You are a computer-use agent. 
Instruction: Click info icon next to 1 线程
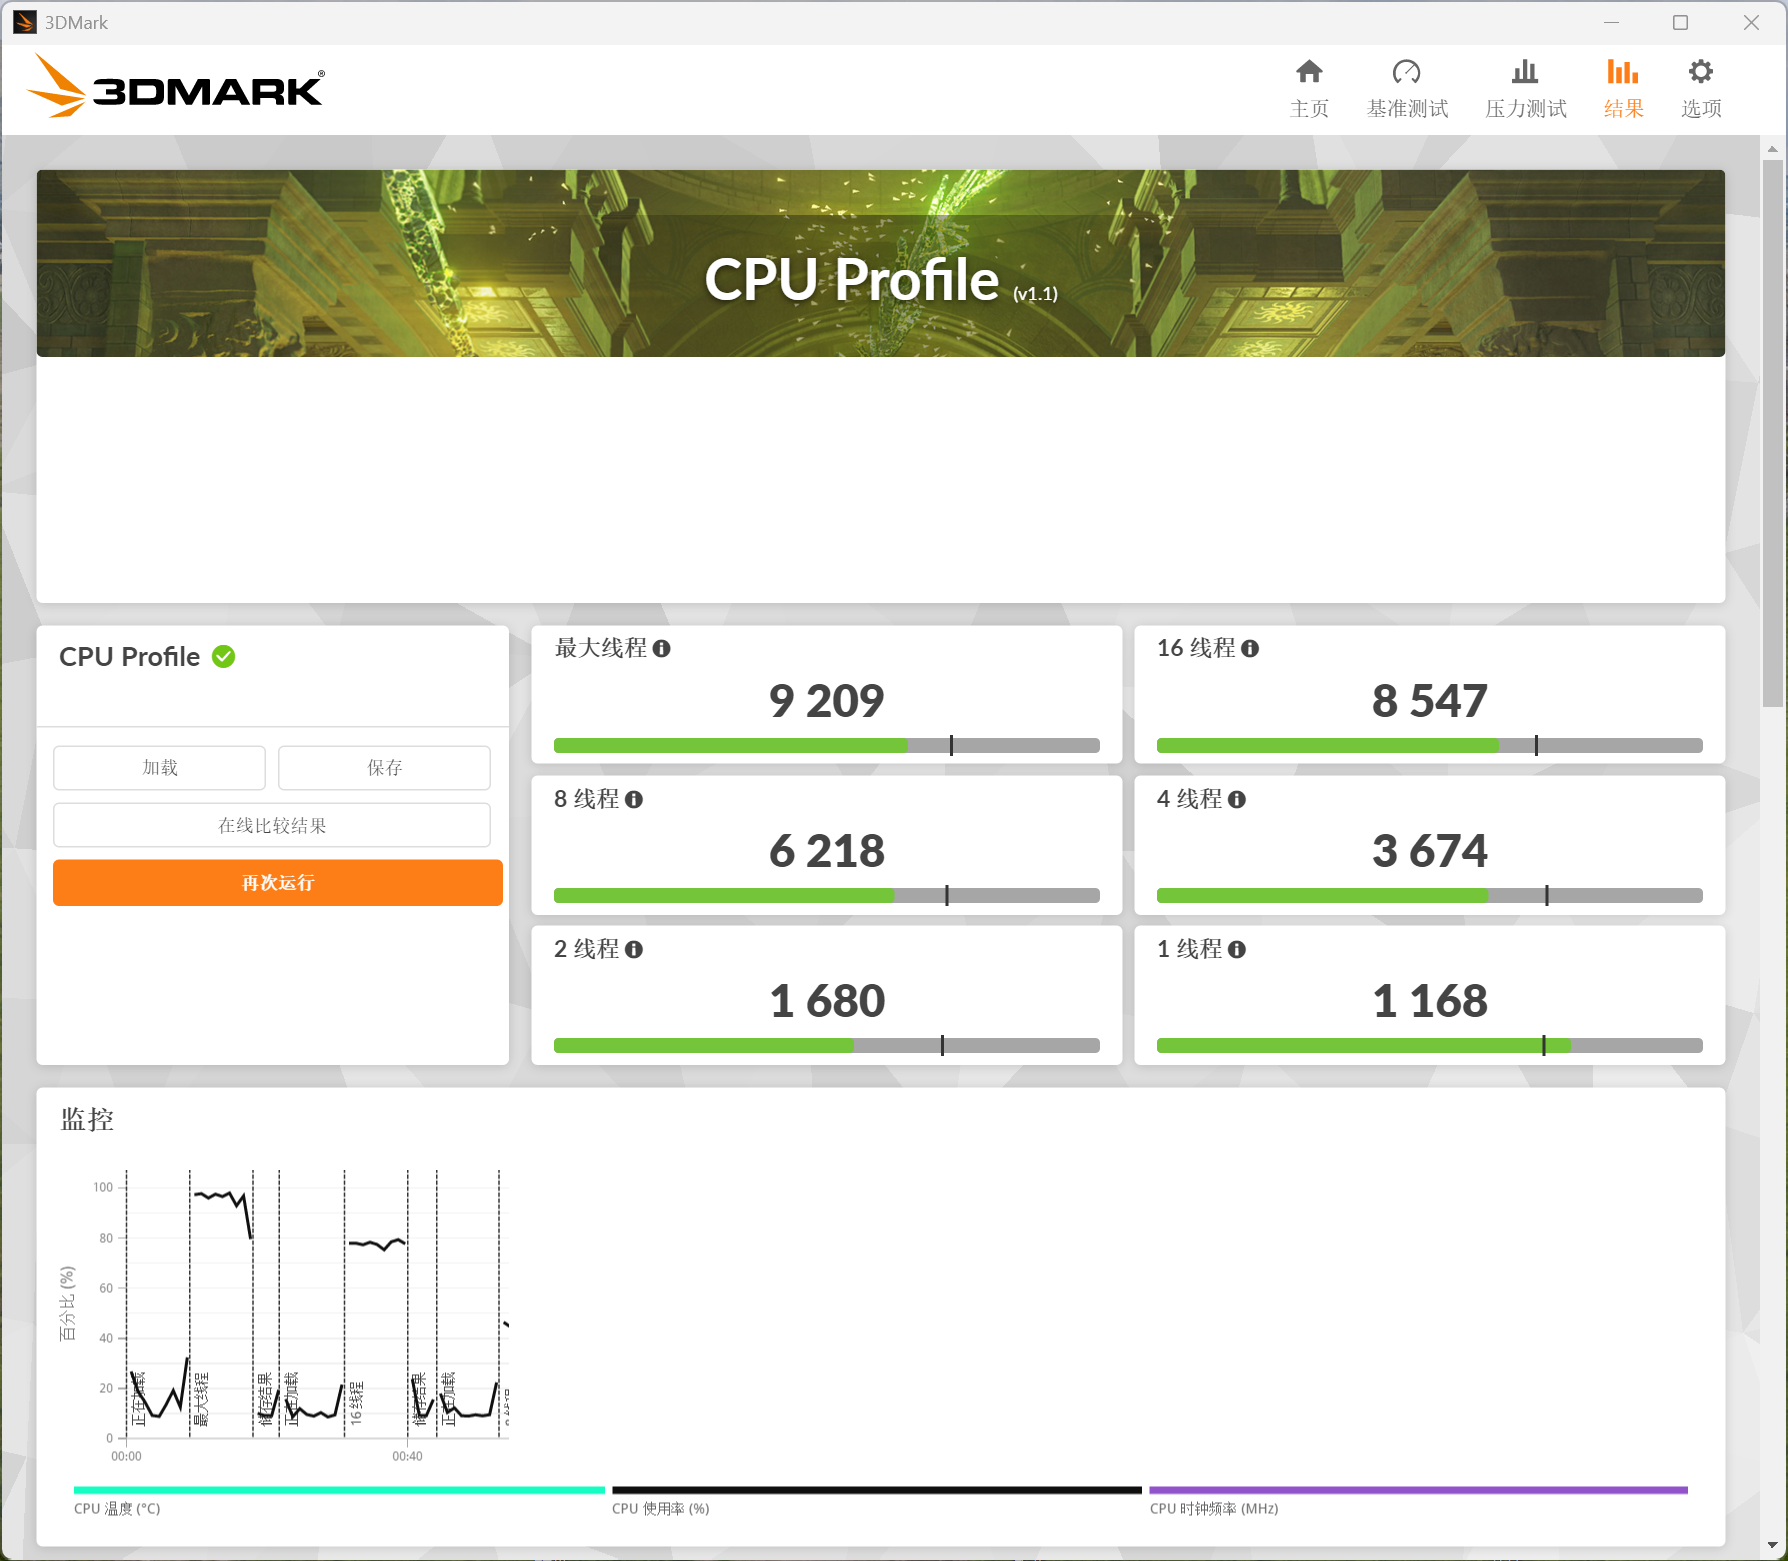click(1237, 950)
